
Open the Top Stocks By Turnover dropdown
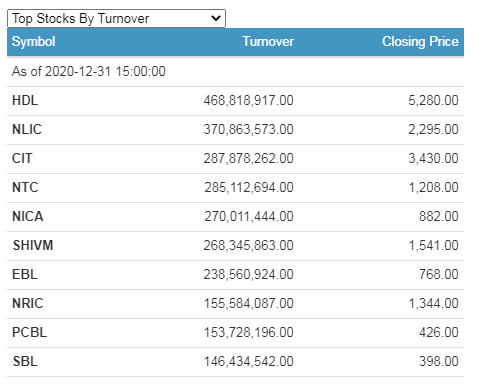tap(116, 18)
